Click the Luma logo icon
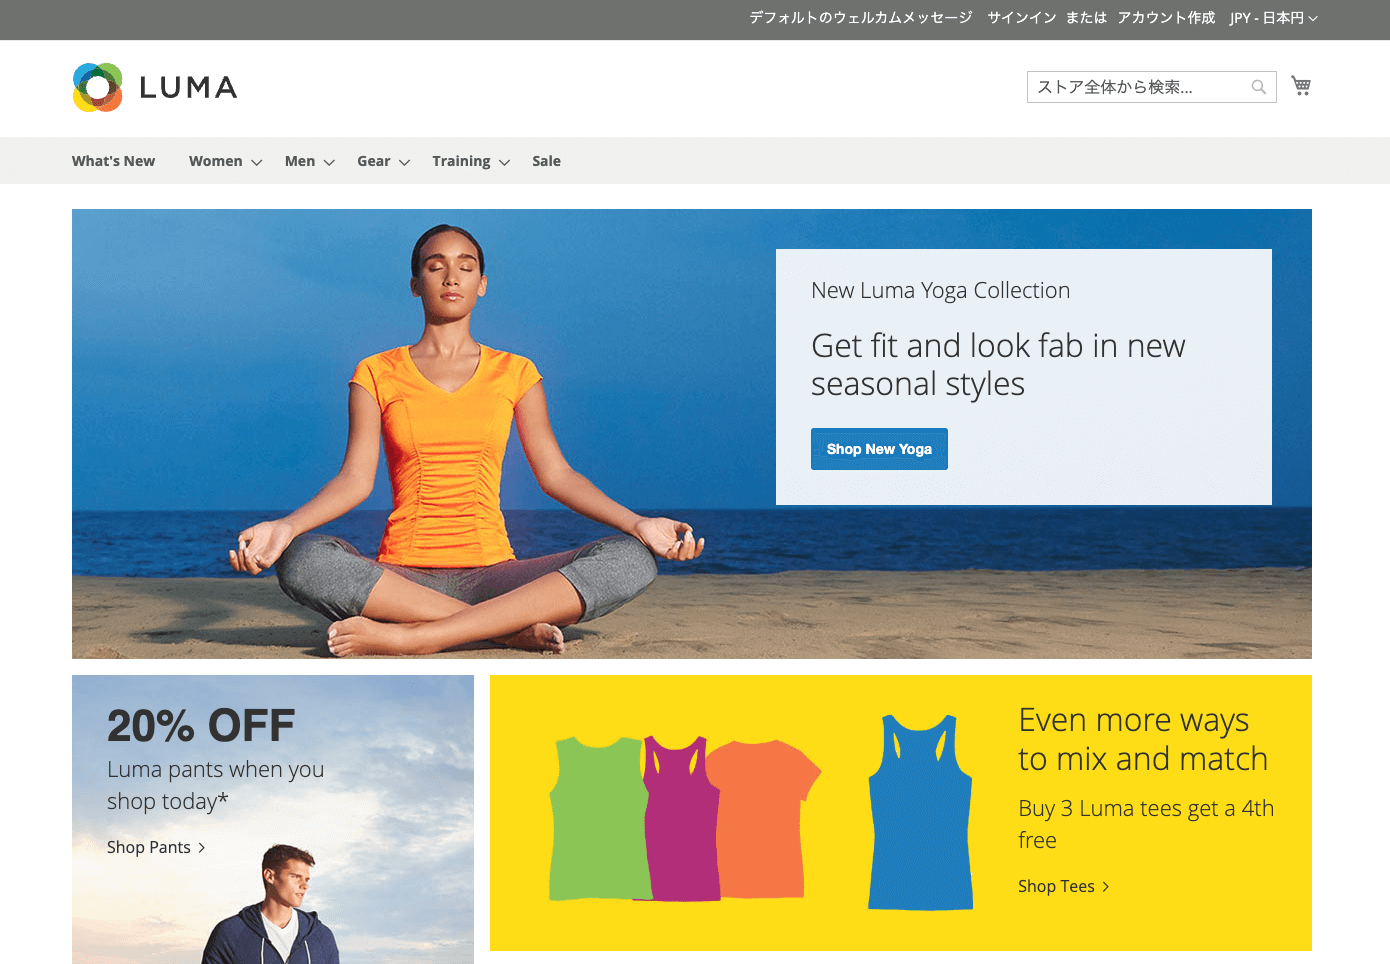The image size is (1390, 964). pyautogui.click(x=98, y=87)
